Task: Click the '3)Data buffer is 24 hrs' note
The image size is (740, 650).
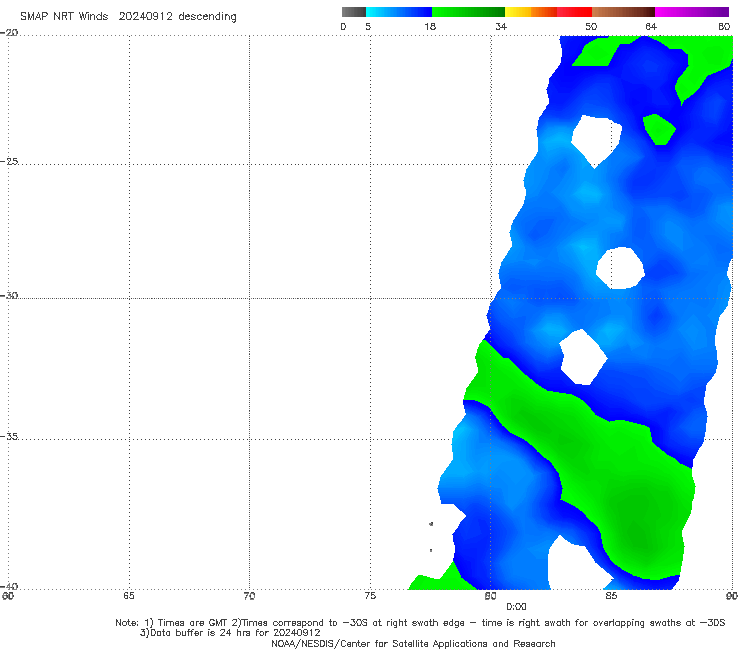Action: coord(230,633)
